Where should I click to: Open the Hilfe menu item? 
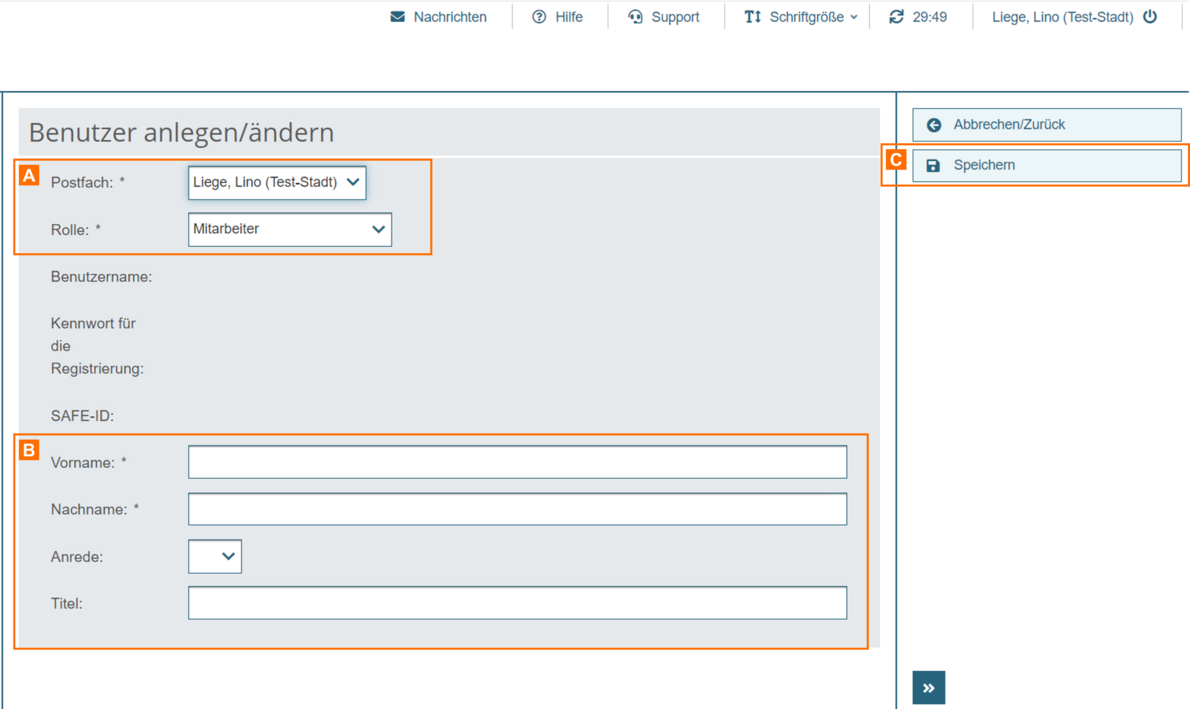tap(558, 17)
